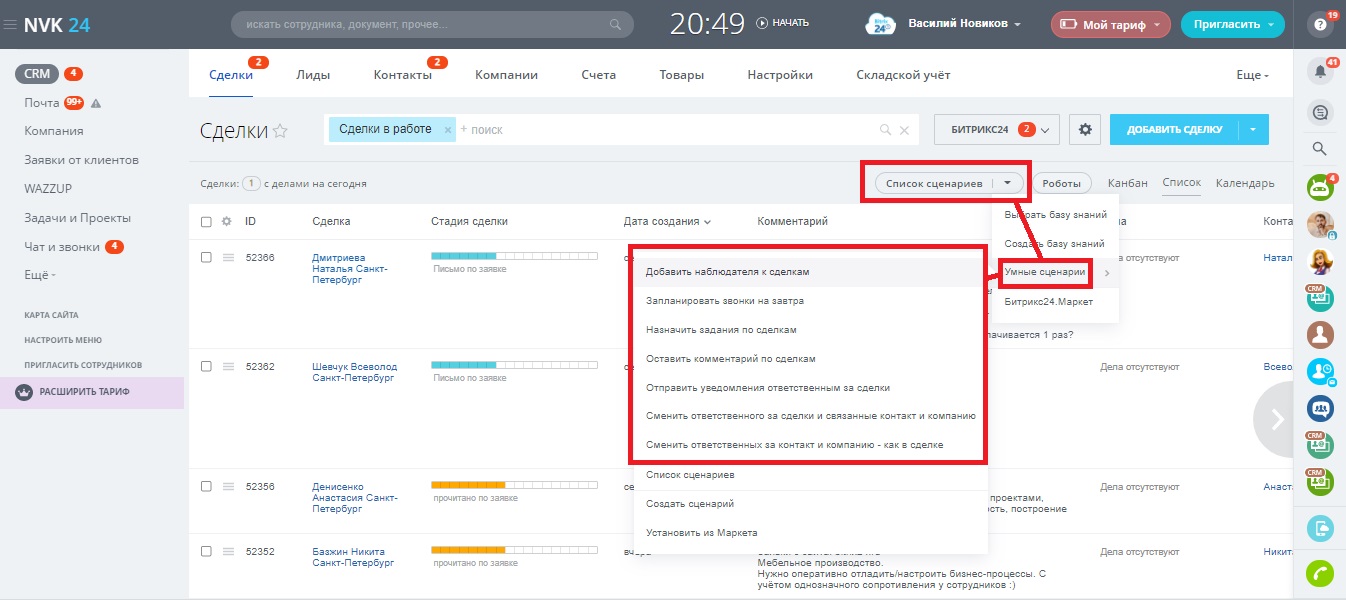
Task: Click the teal document icon in right panel
Action: click(1320, 527)
